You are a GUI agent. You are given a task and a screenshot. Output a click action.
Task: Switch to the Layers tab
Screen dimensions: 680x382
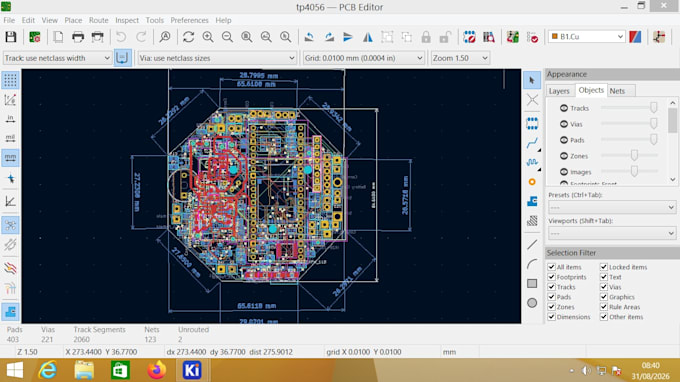(559, 91)
